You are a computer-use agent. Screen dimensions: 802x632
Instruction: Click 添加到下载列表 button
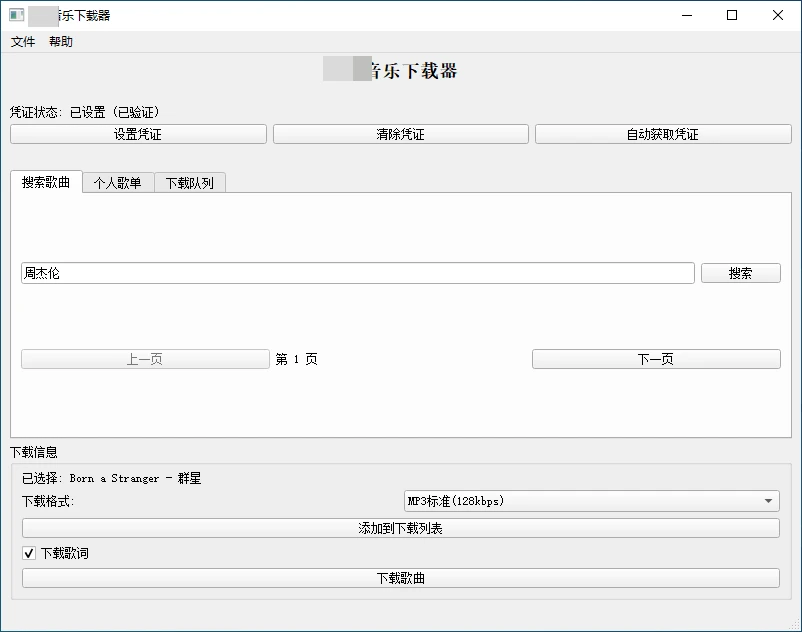(400, 528)
